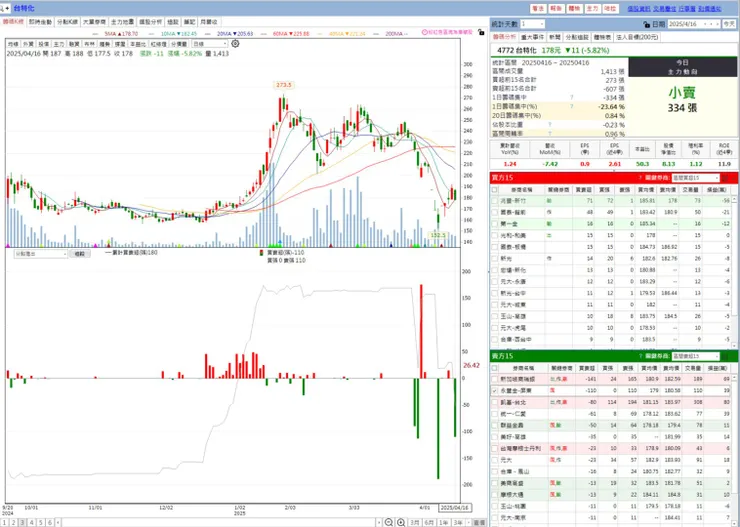This screenshot has height=527, width=740.
Task: Open the 法人目標(200元) tab
Action: coord(638,37)
